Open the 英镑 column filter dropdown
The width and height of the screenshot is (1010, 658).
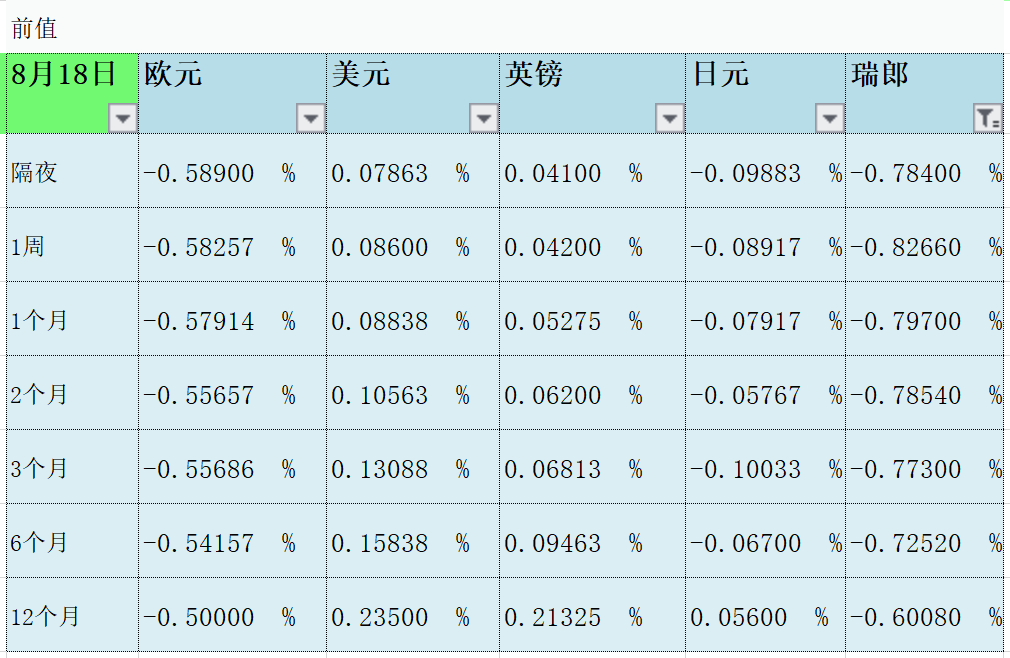click(670, 119)
